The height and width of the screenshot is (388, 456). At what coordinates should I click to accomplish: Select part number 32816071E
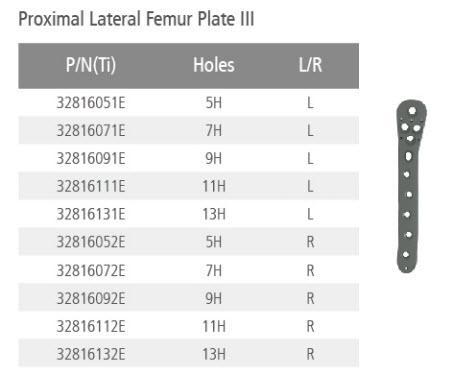coord(91,130)
